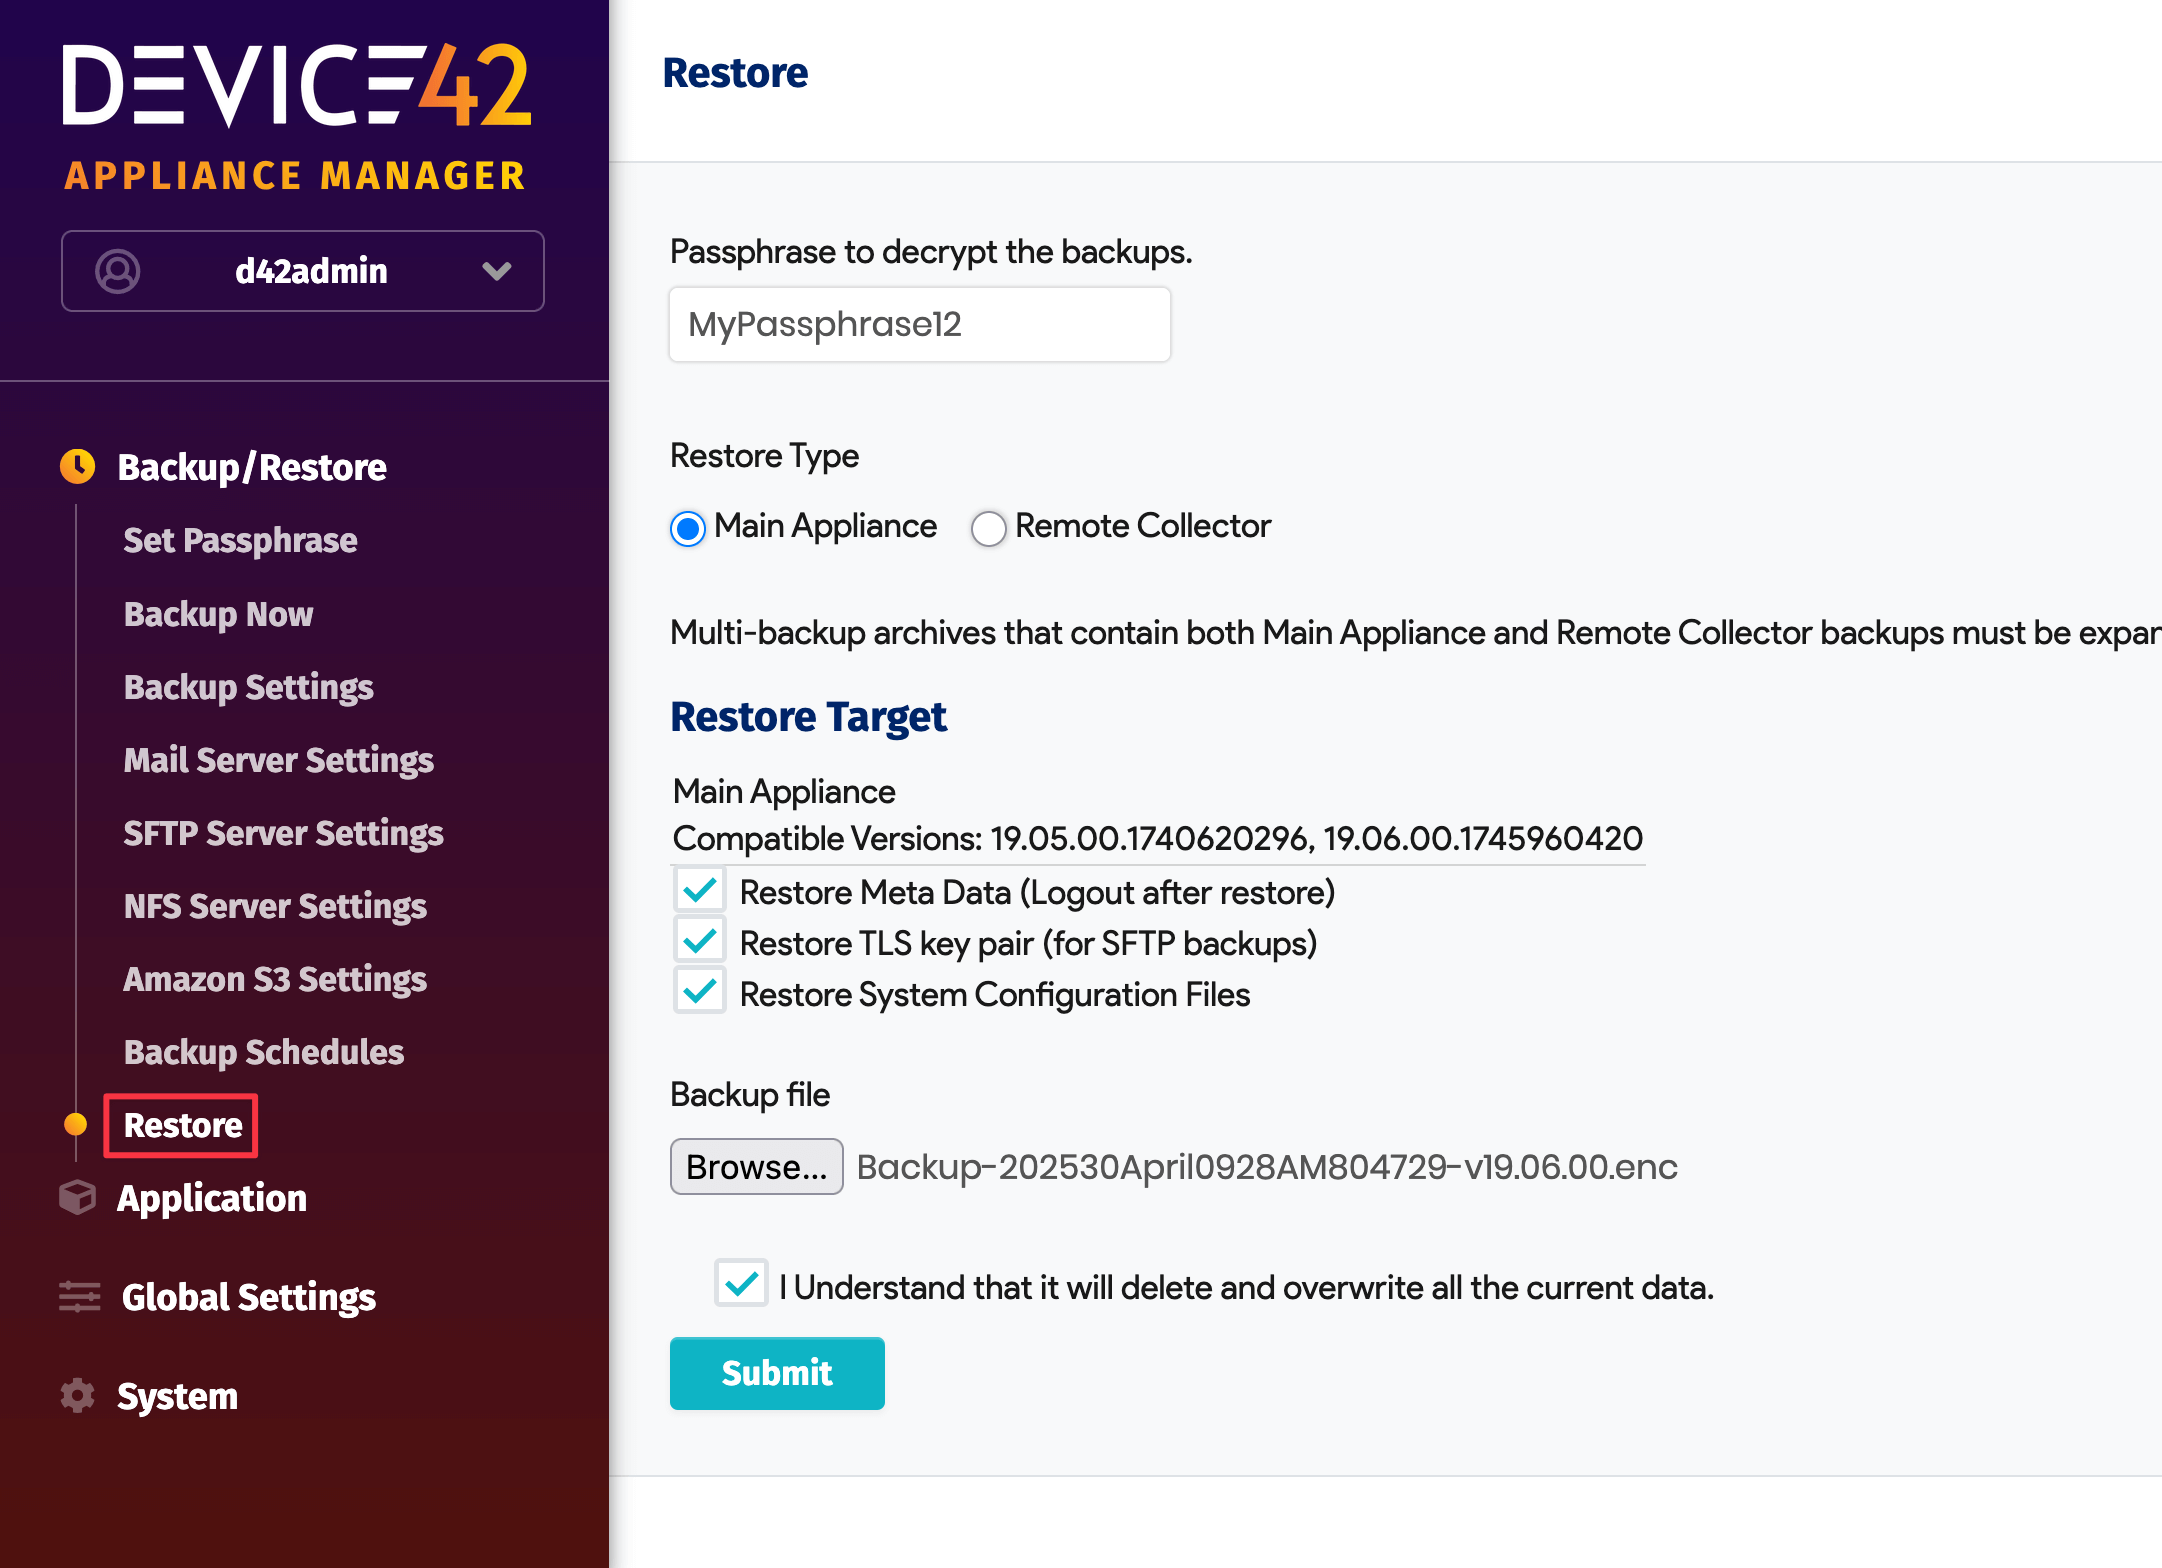Open the d42admin user dropdown

497,271
